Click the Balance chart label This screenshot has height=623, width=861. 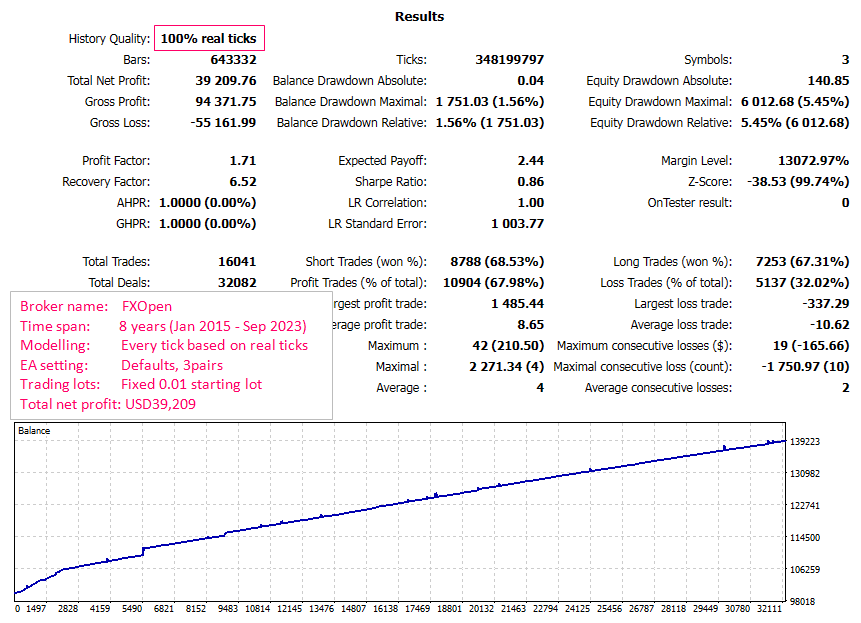click(34, 431)
